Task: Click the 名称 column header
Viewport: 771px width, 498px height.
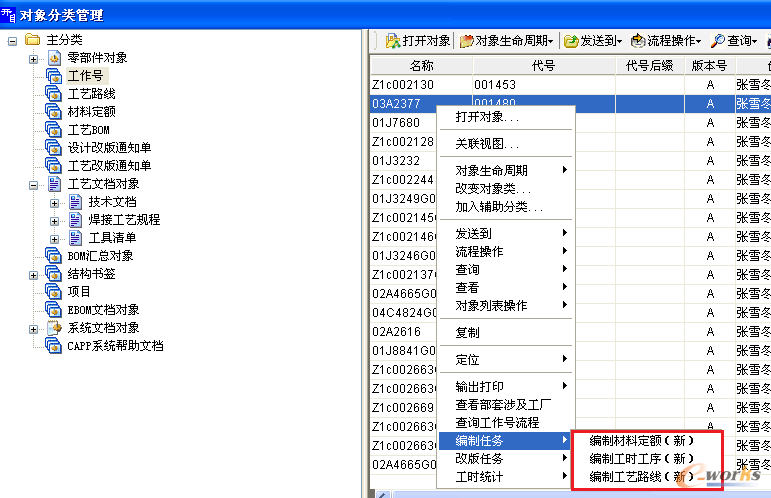Action: [421, 65]
